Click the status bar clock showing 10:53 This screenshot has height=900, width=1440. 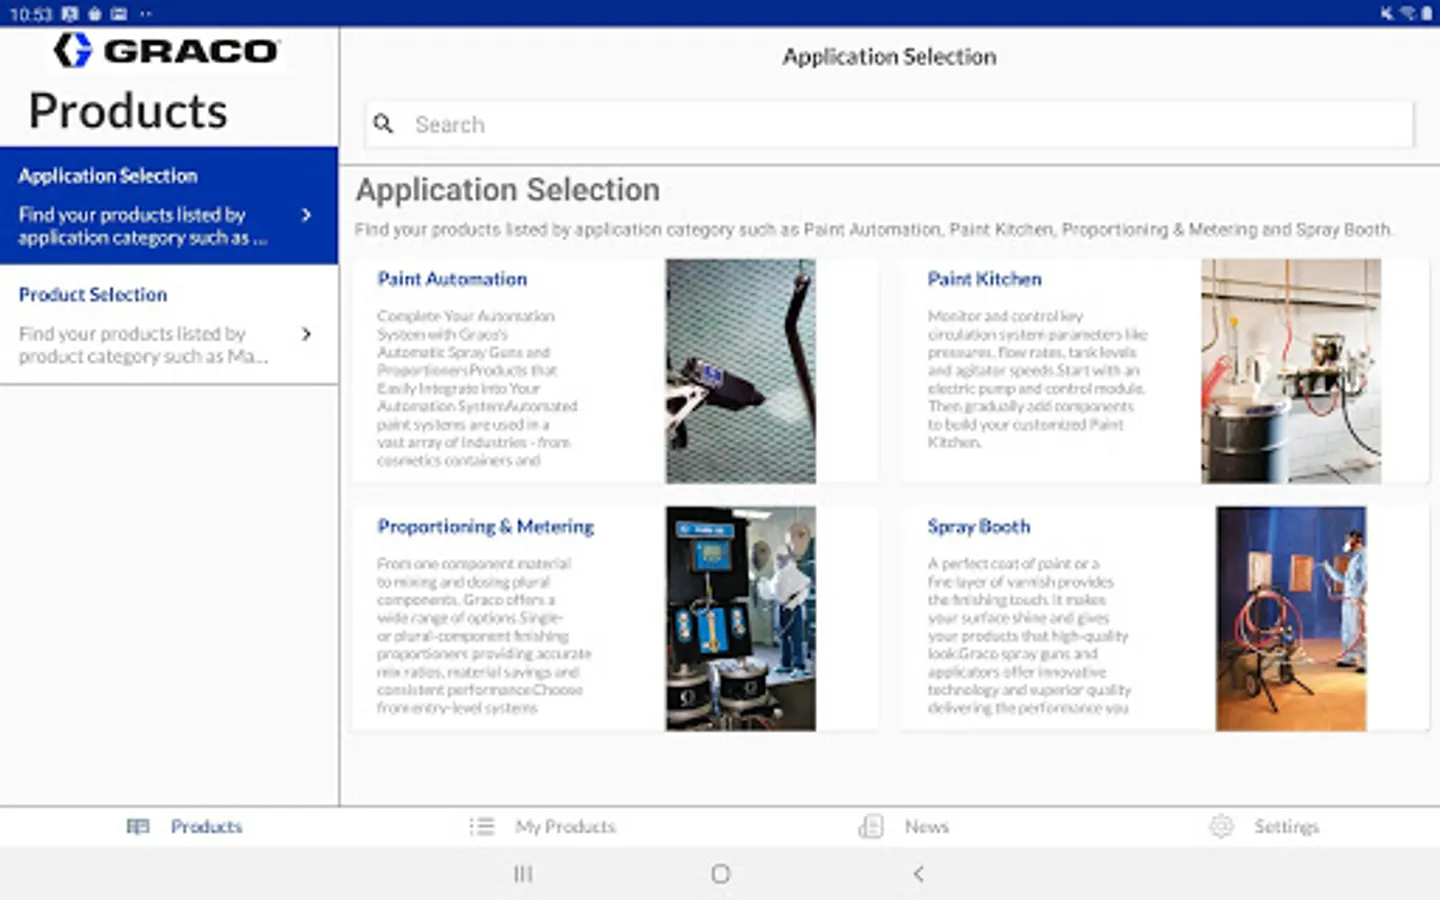click(x=31, y=14)
